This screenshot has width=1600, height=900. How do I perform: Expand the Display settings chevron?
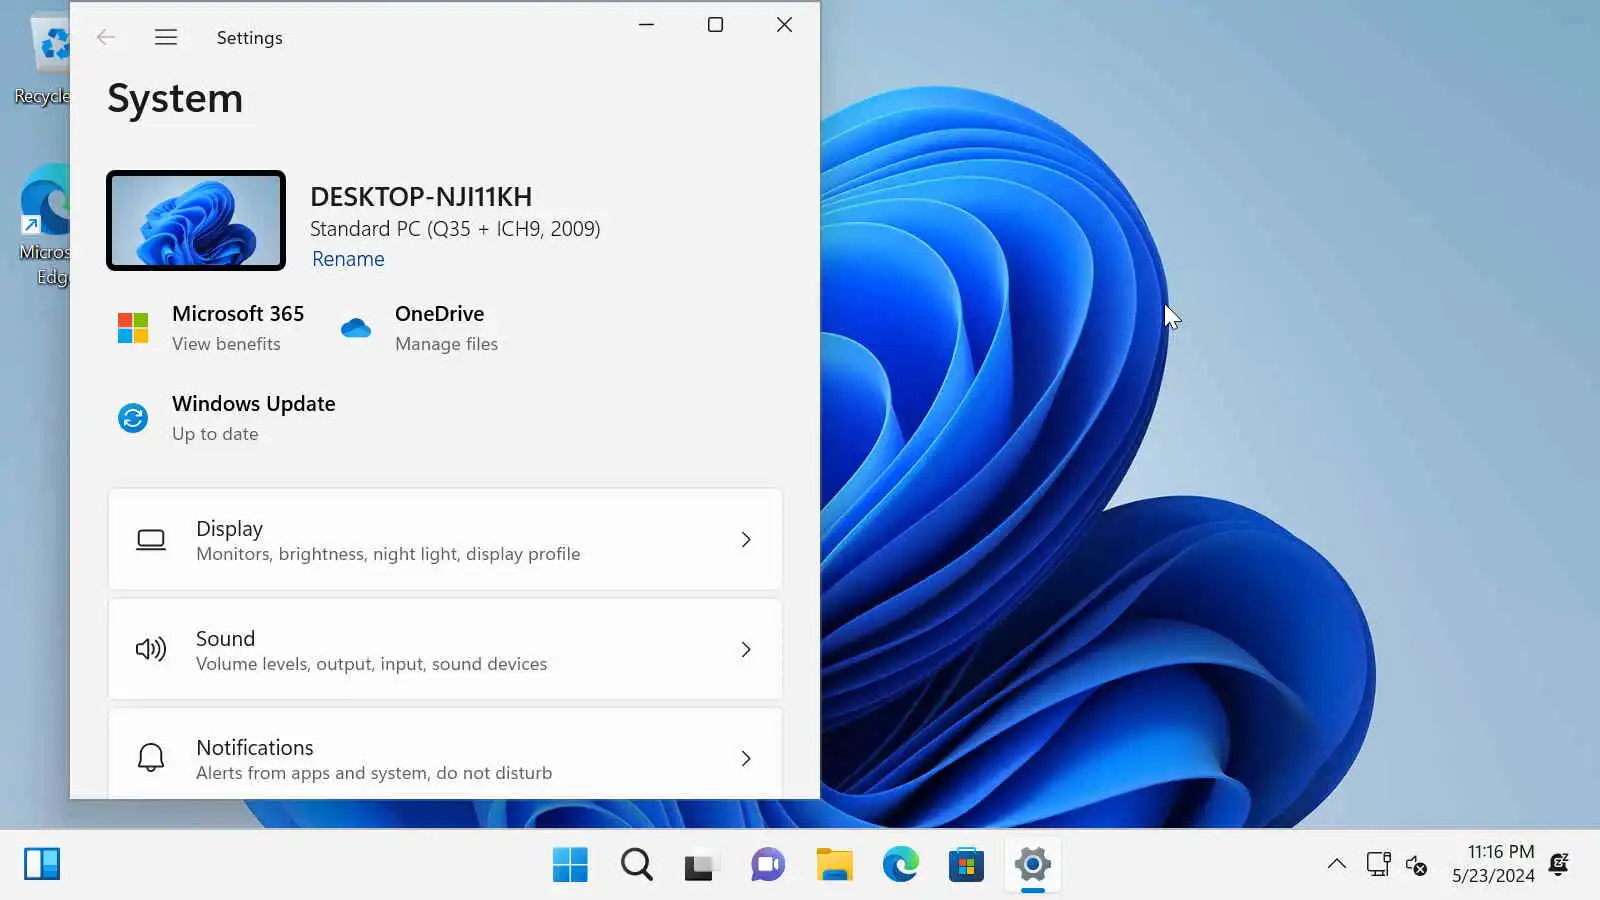746,540
